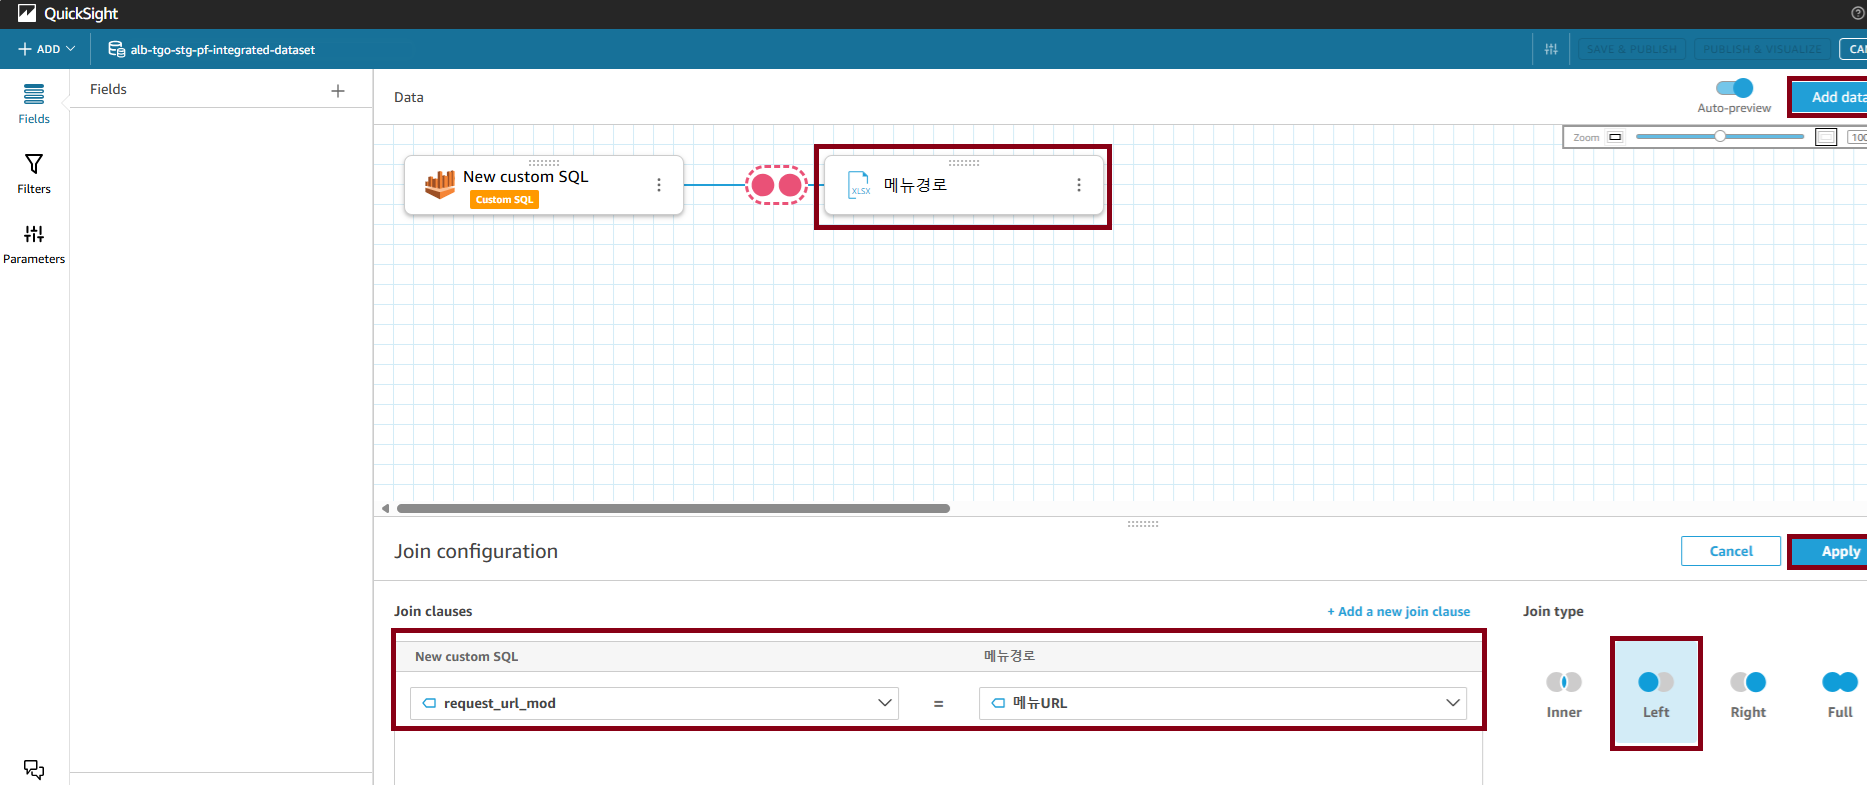Adjust the Zoom slider handle
Screen dimensions: 1867x785
click(1720, 136)
